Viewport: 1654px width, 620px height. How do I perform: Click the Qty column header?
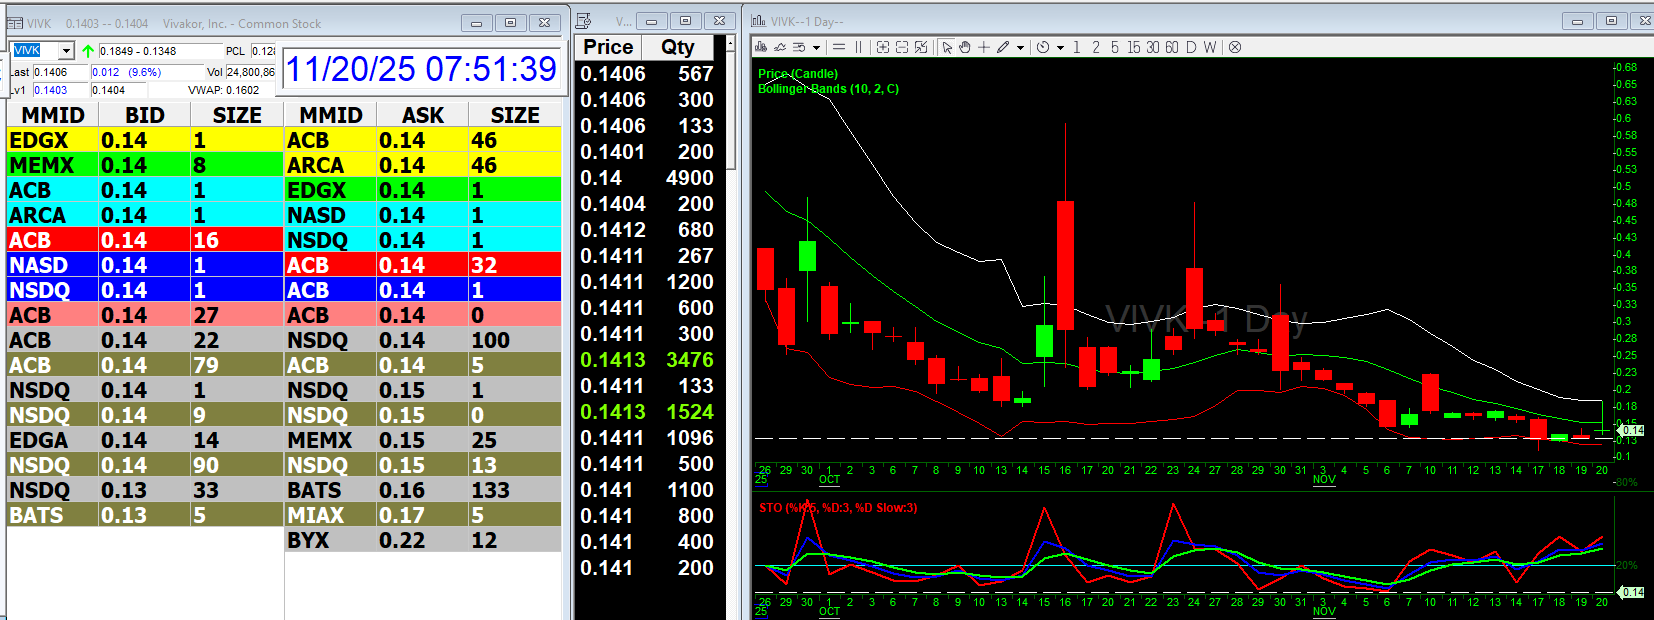click(x=678, y=47)
